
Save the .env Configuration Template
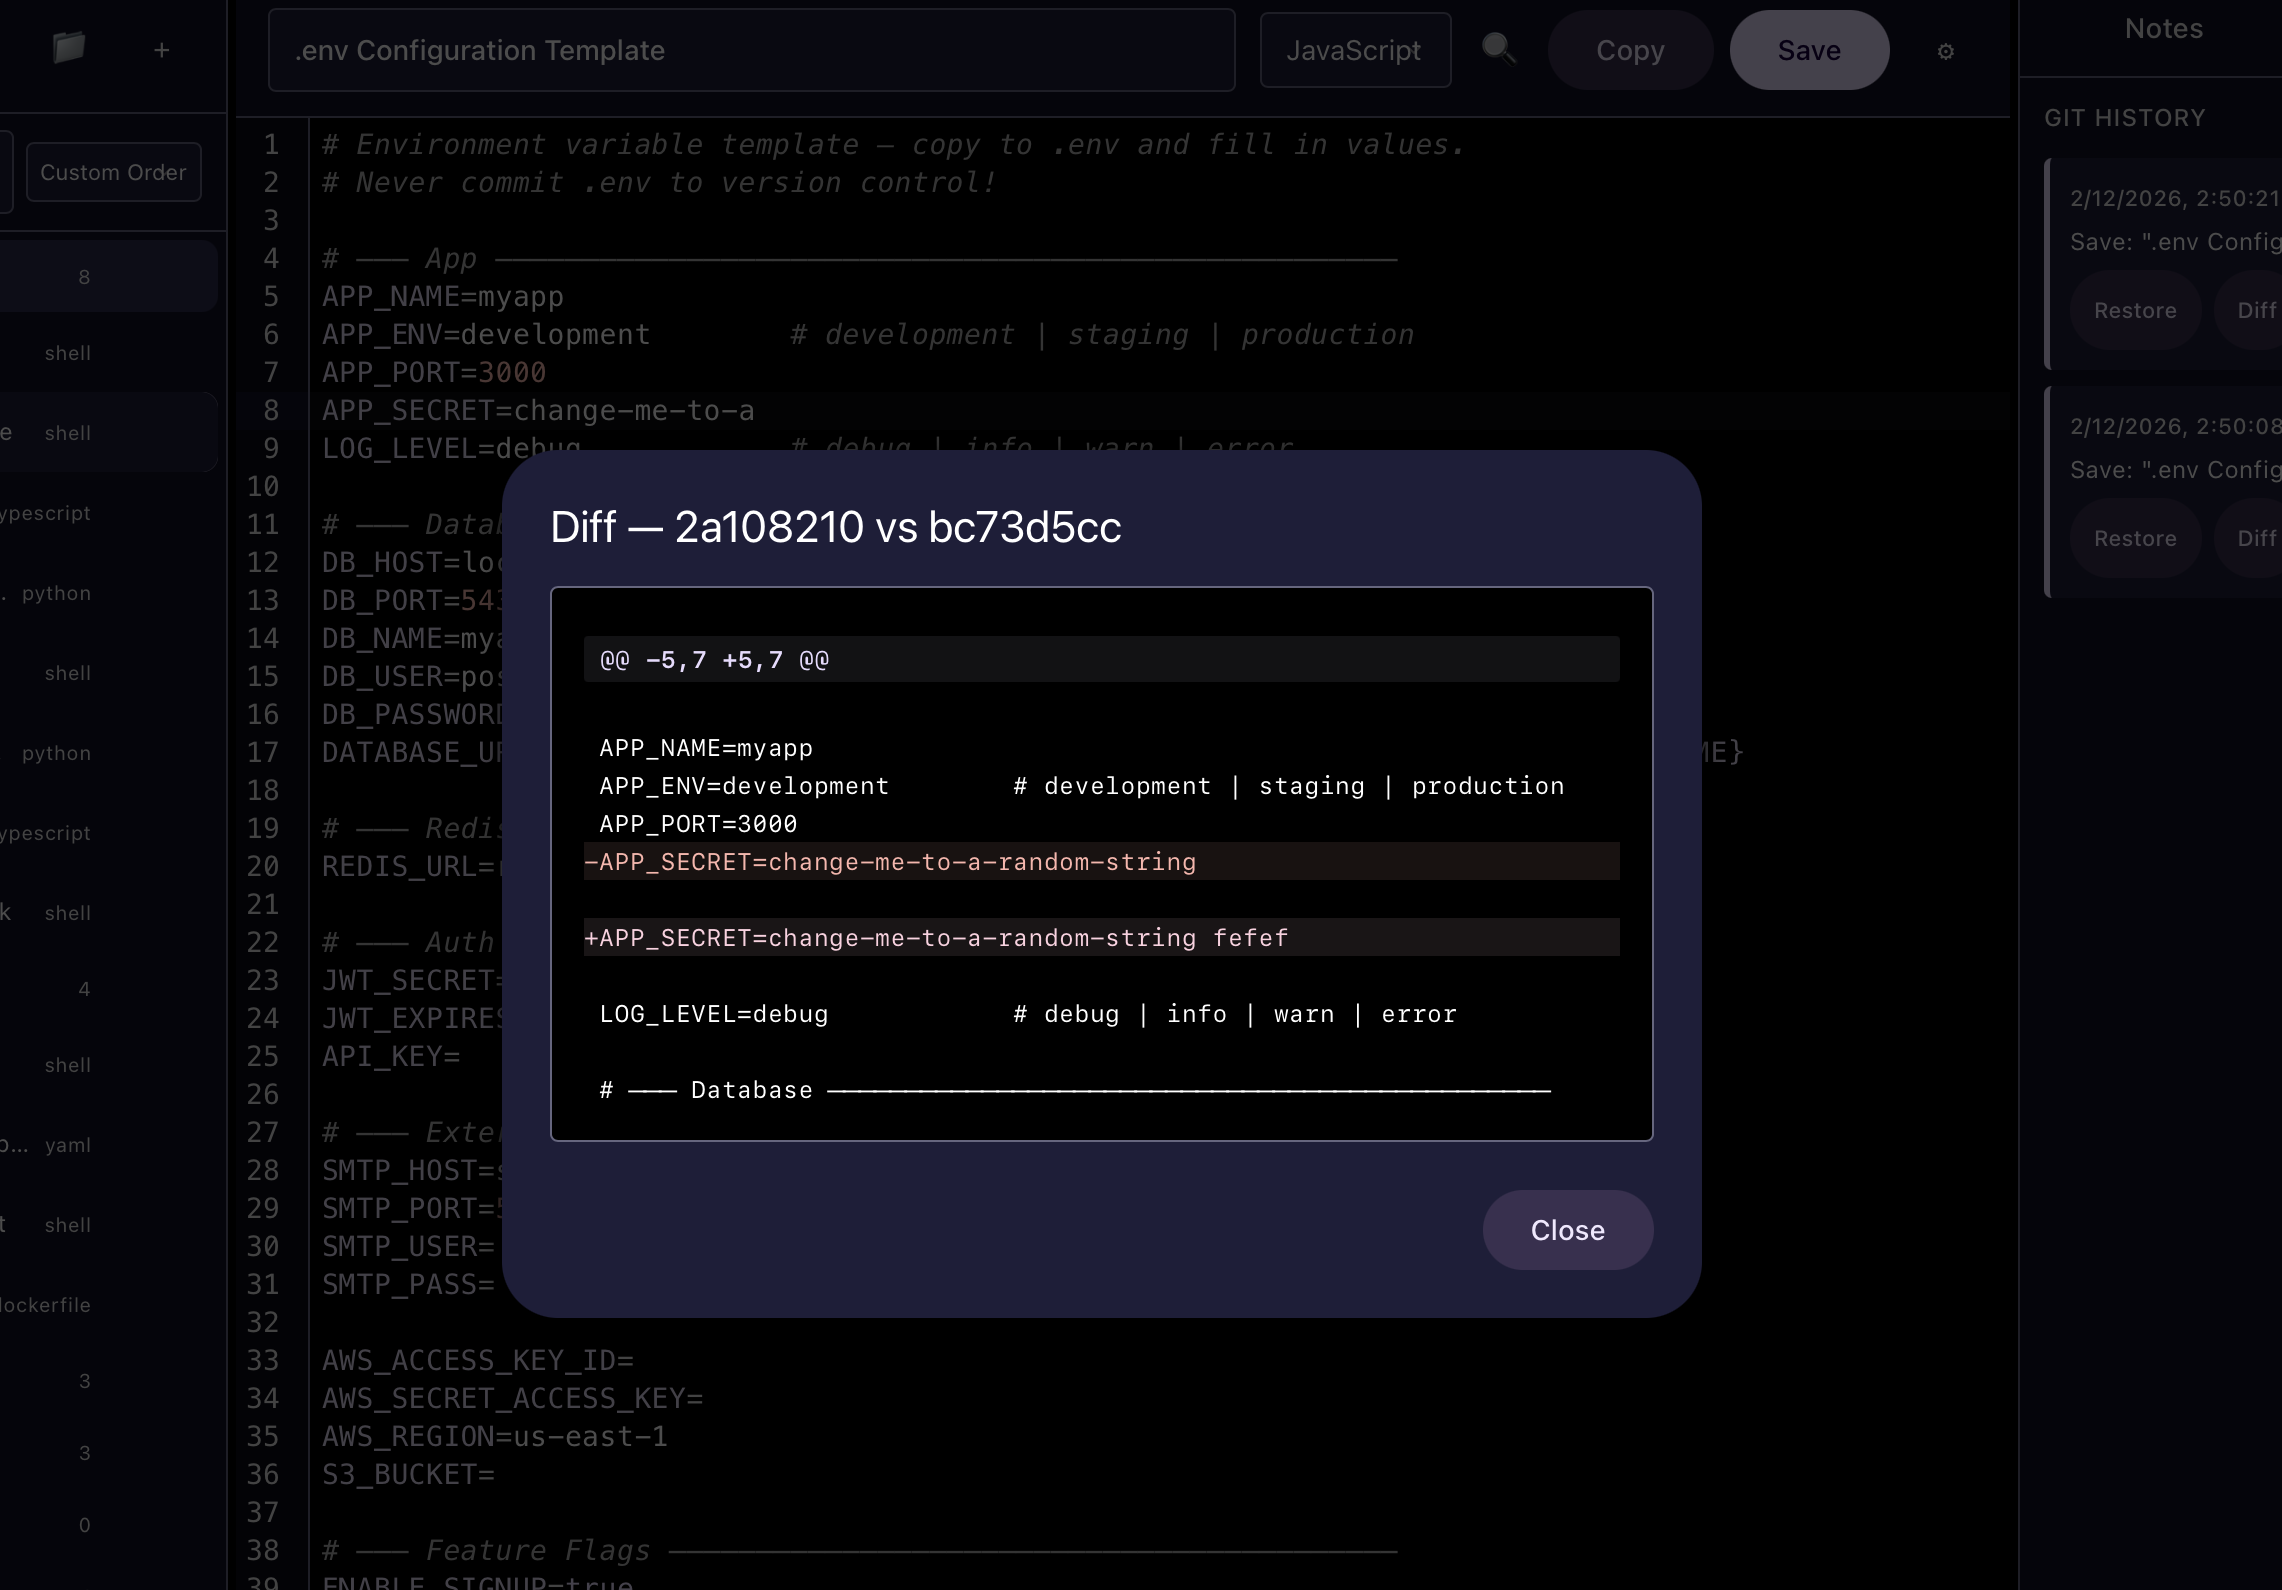point(1808,49)
